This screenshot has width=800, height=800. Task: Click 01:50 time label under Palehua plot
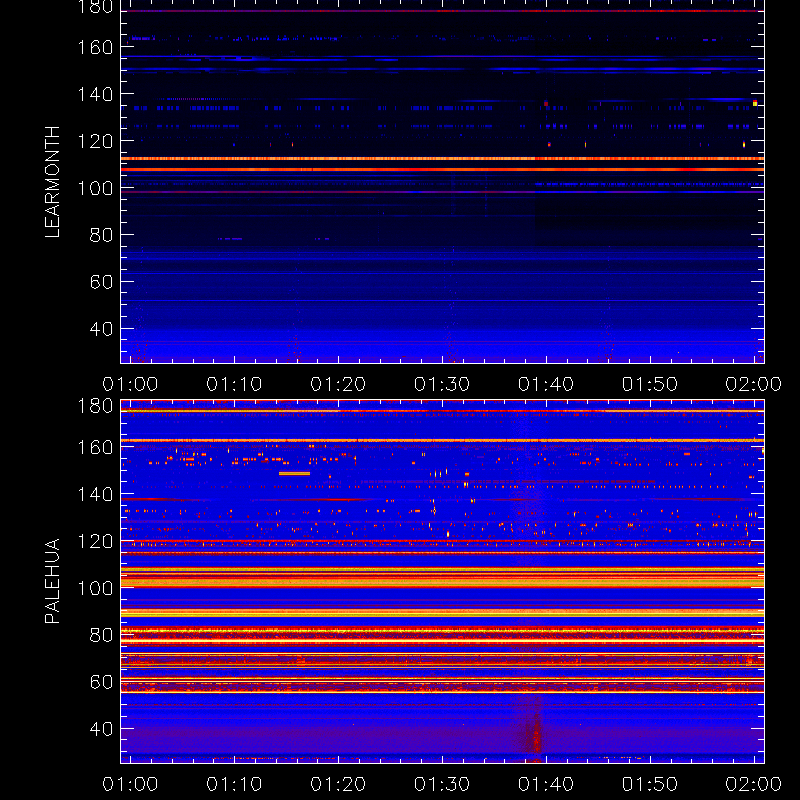tap(649, 784)
